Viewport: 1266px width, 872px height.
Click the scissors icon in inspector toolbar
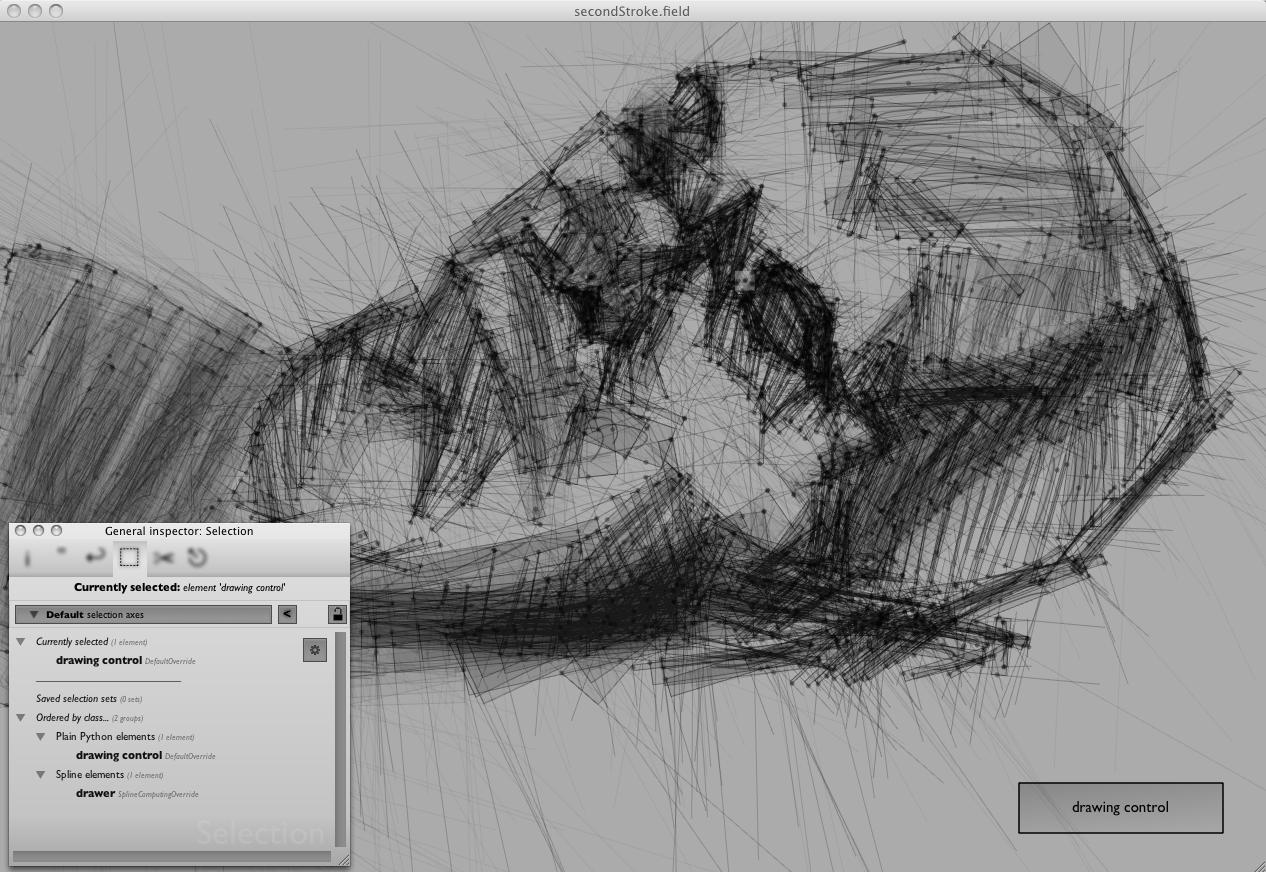pos(163,558)
